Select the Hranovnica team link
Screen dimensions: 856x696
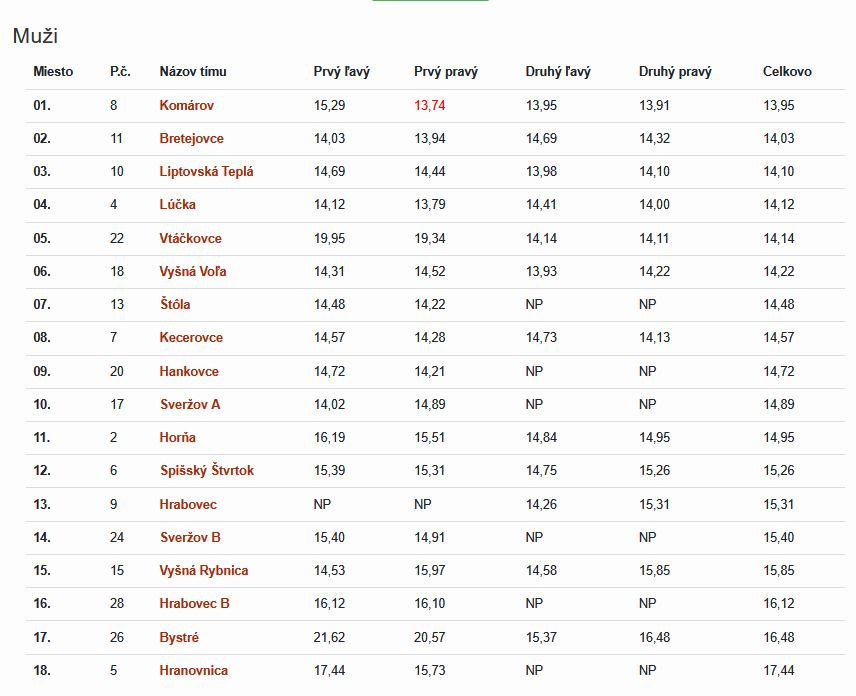tap(193, 670)
